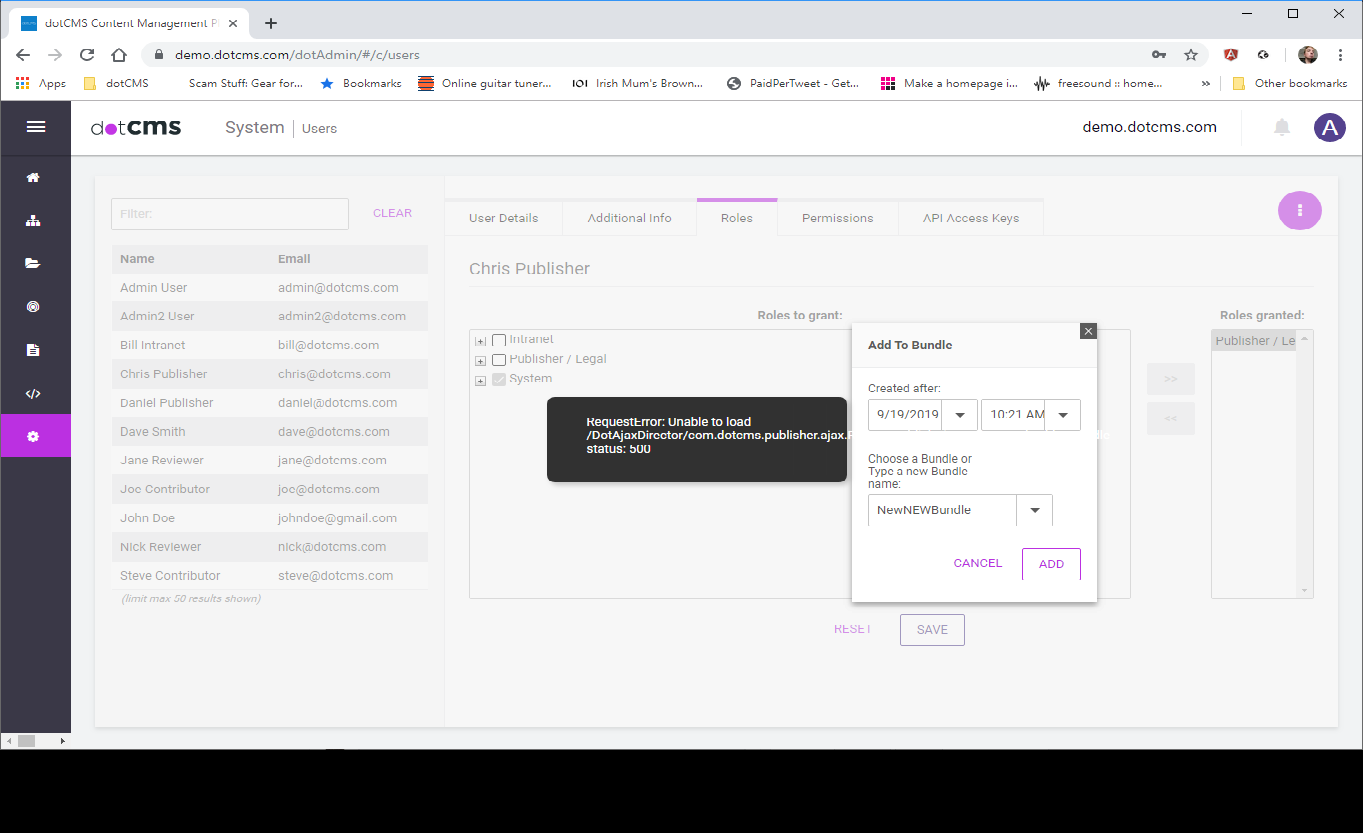
Task: Check the Publisher / Legal role checkbox
Action: pyautogui.click(x=499, y=359)
